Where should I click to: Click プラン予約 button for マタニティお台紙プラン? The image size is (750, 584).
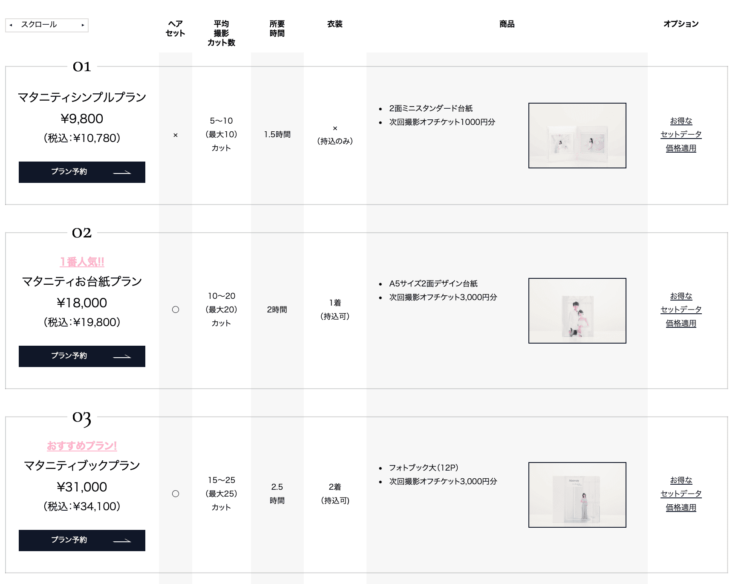pyautogui.click(x=82, y=356)
